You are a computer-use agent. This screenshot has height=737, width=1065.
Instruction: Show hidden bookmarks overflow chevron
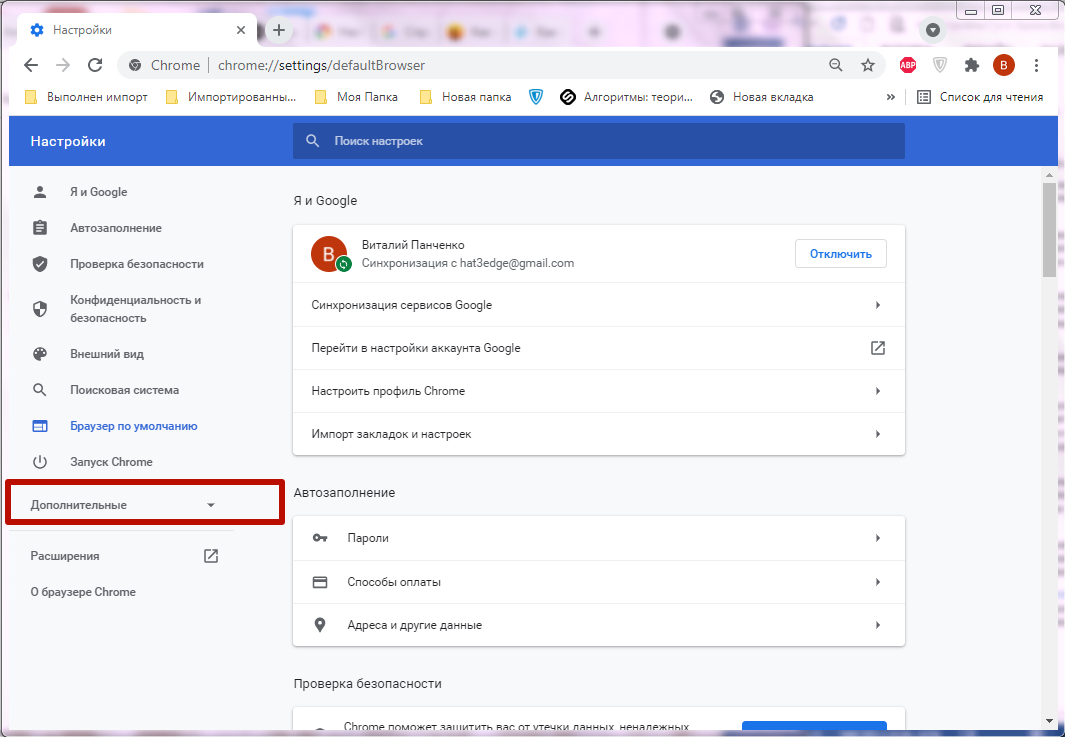tap(890, 97)
